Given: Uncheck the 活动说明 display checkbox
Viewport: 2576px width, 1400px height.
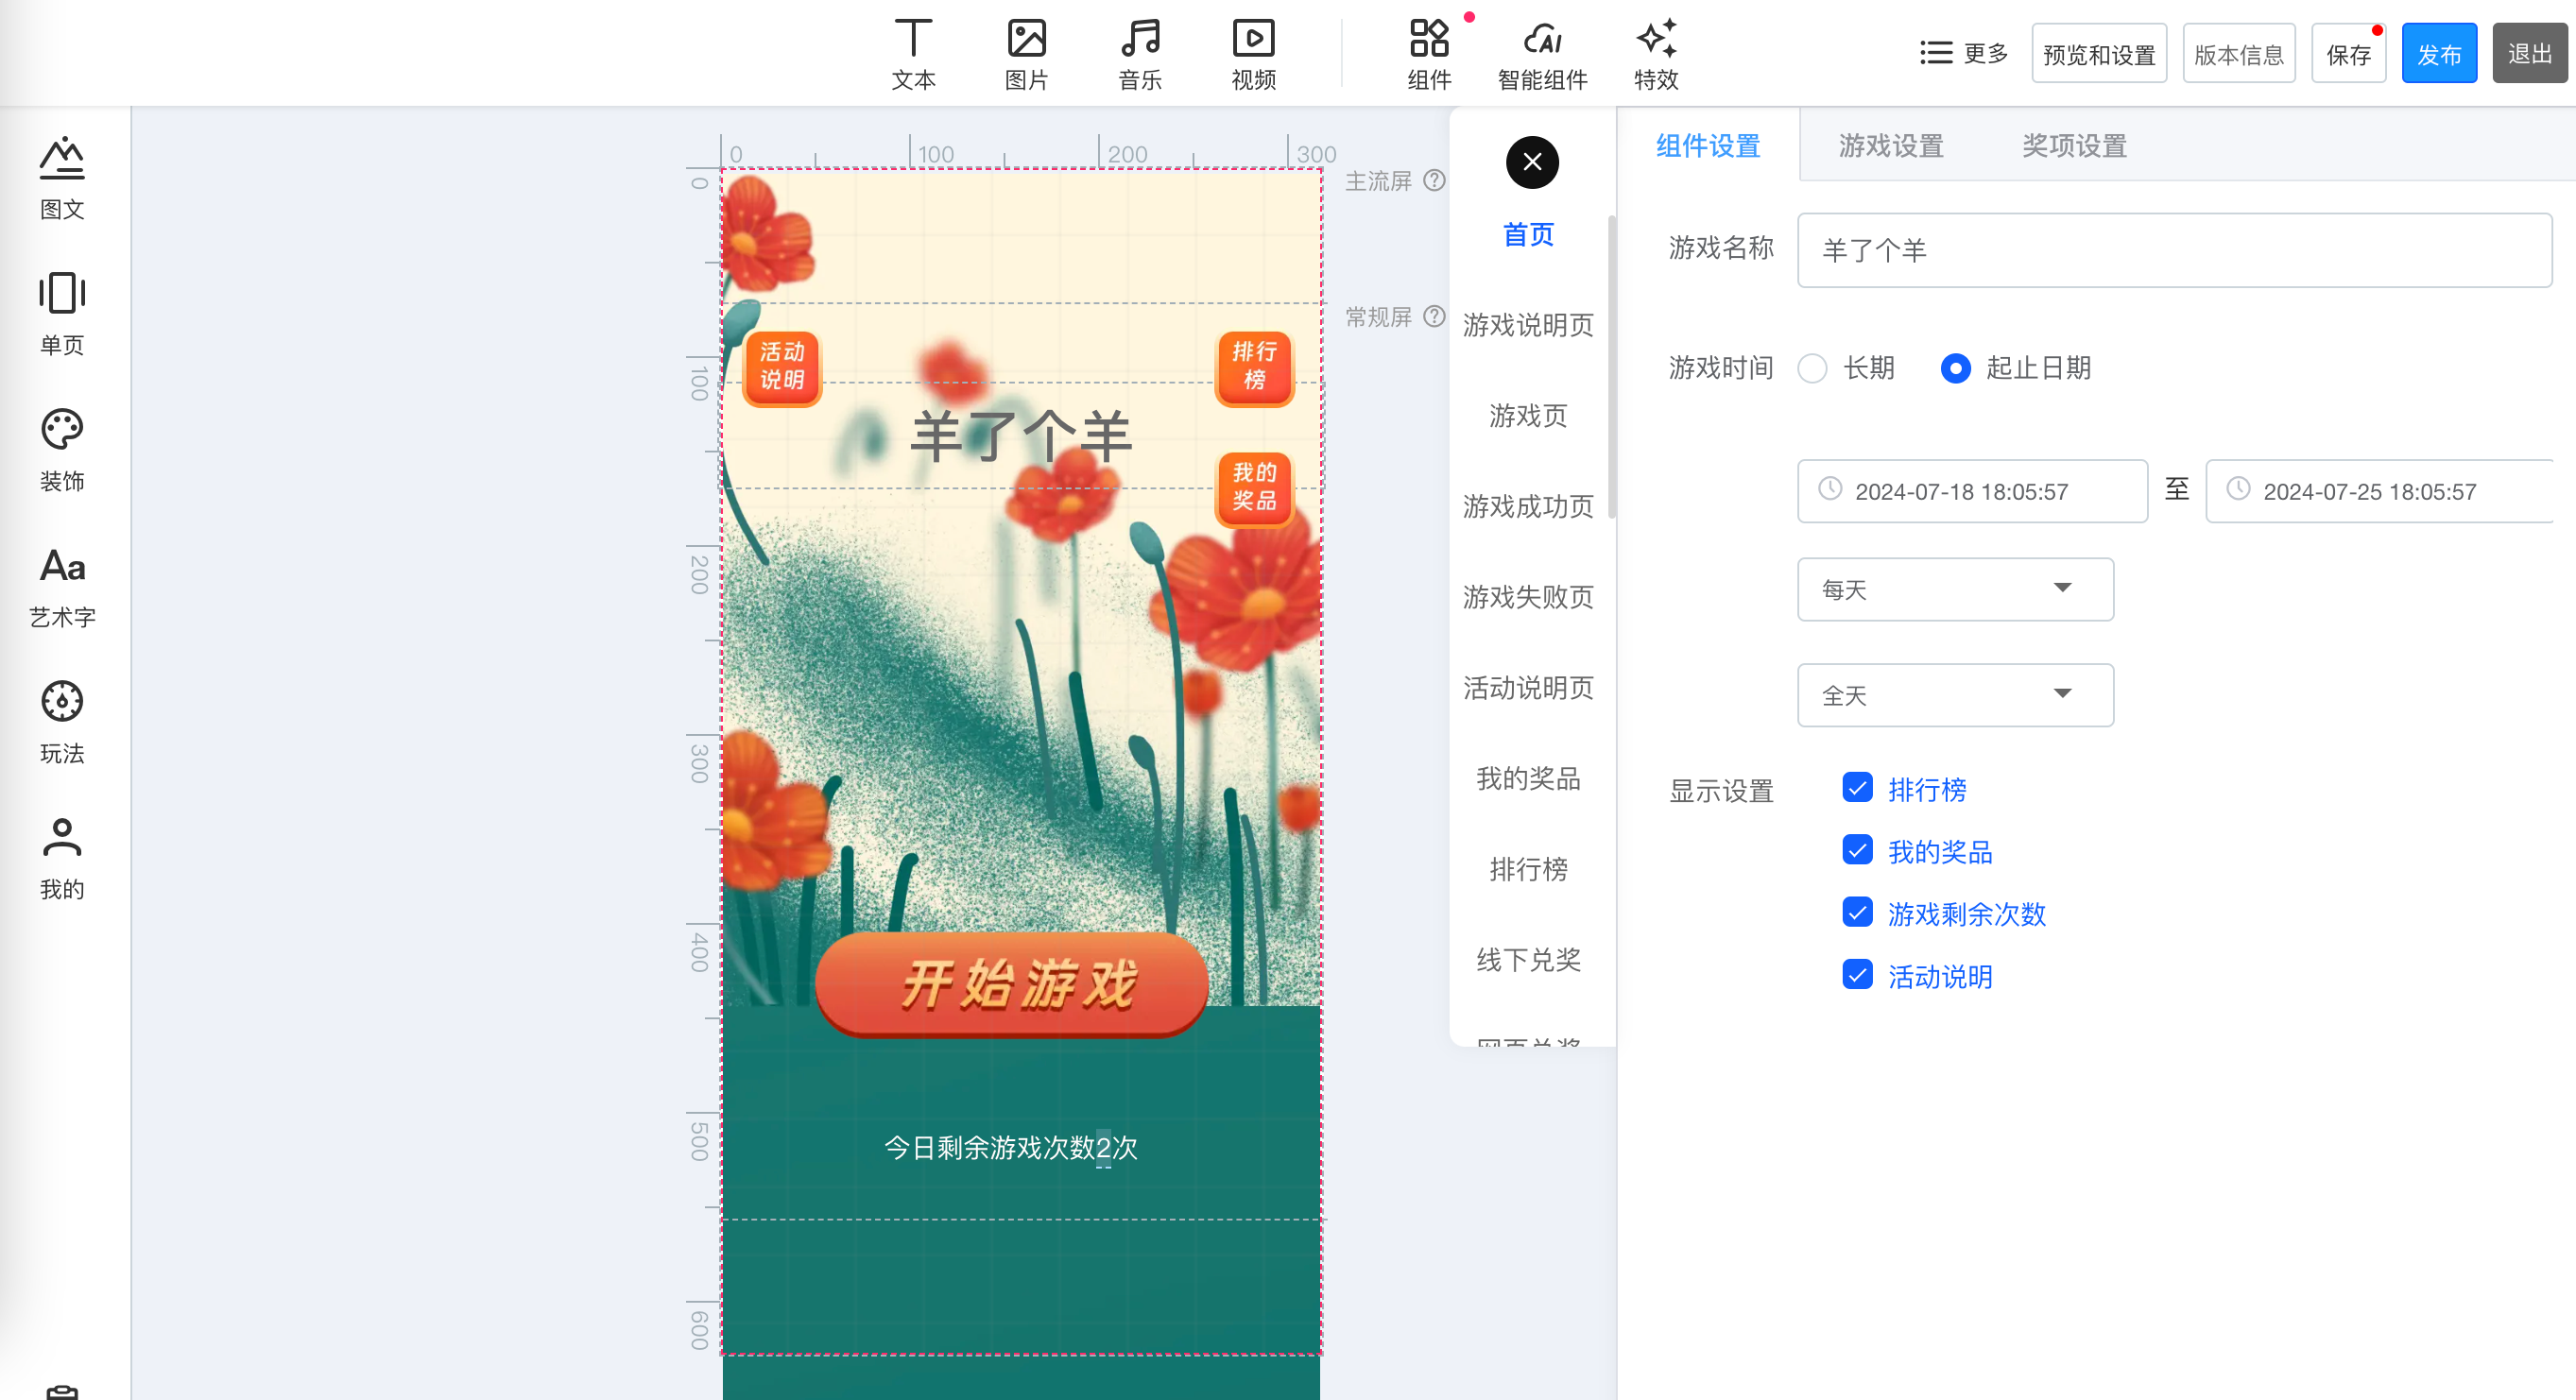Looking at the screenshot, I should point(1857,974).
